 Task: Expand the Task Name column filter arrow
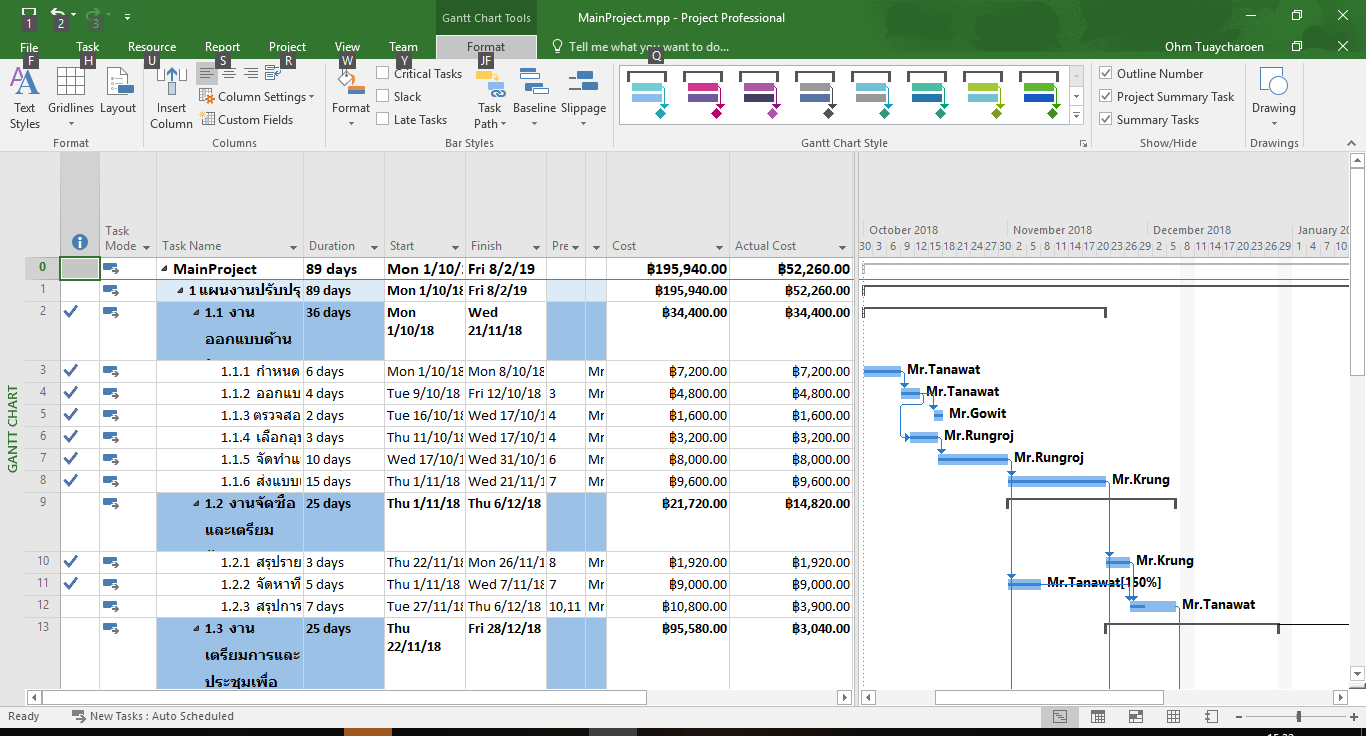[293, 247]
